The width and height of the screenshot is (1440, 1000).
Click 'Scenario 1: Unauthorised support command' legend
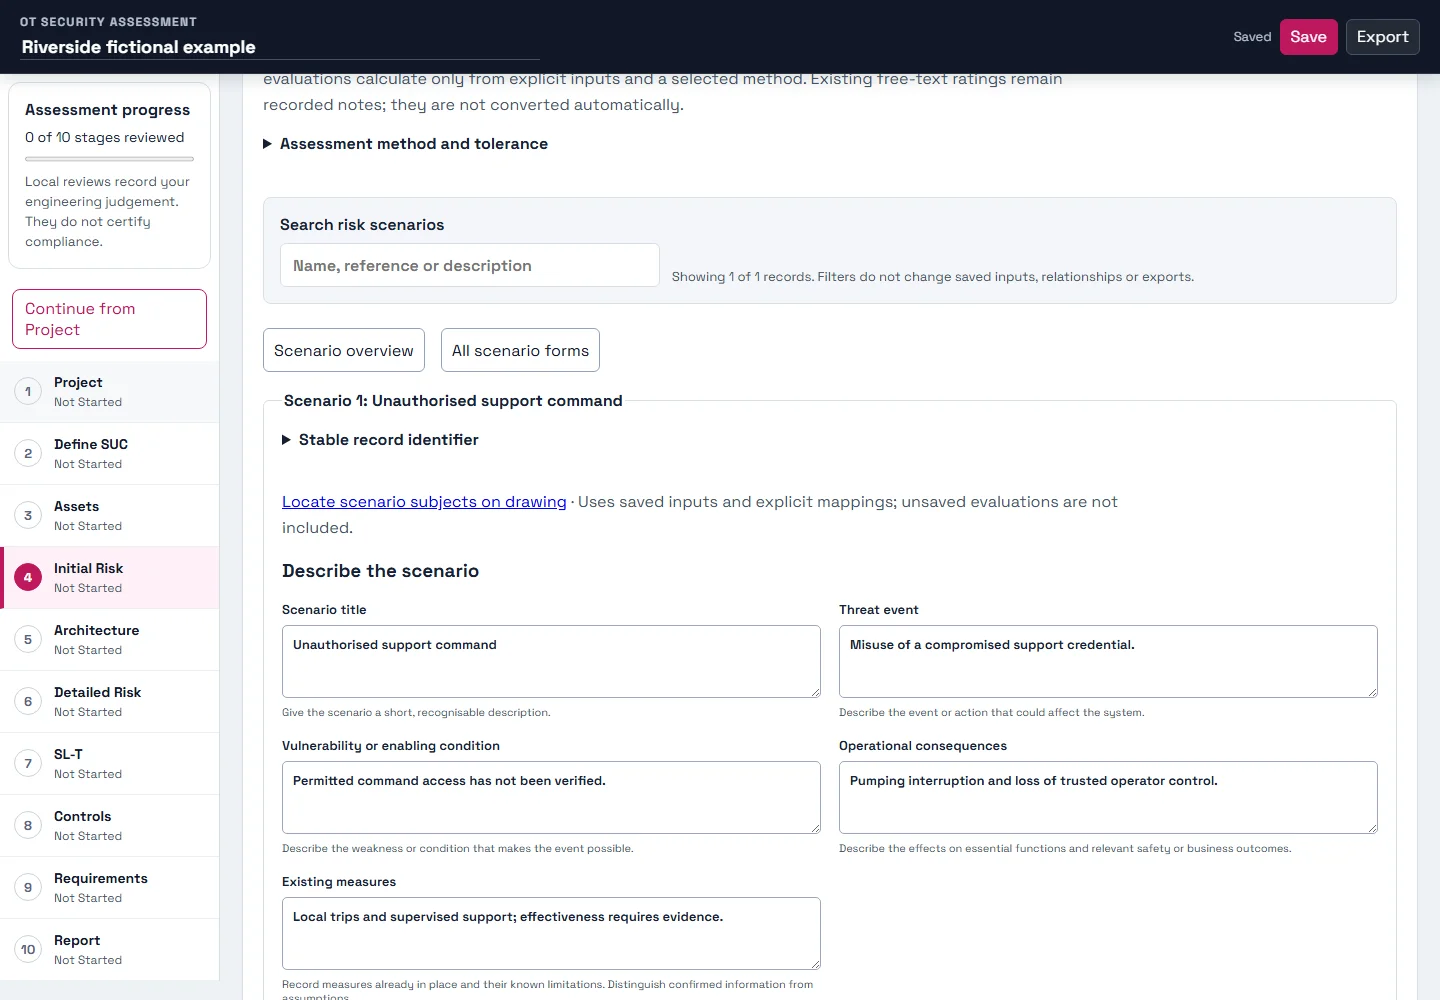point(453,401)
